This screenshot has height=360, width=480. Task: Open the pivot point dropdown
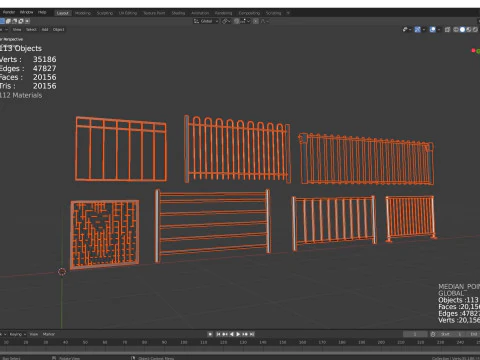(x=226, y=21)
